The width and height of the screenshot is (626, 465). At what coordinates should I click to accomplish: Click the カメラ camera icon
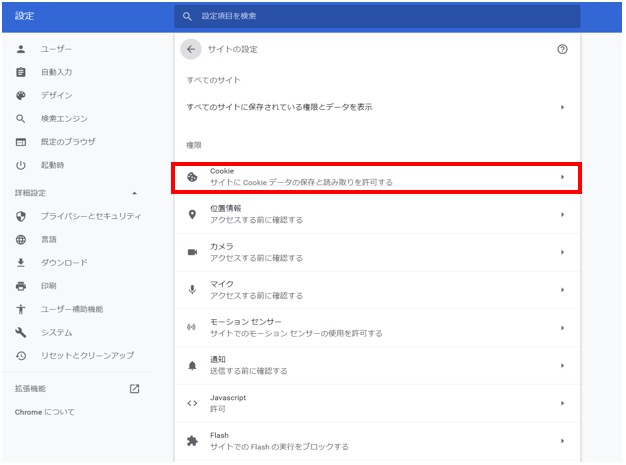[193, 252]
